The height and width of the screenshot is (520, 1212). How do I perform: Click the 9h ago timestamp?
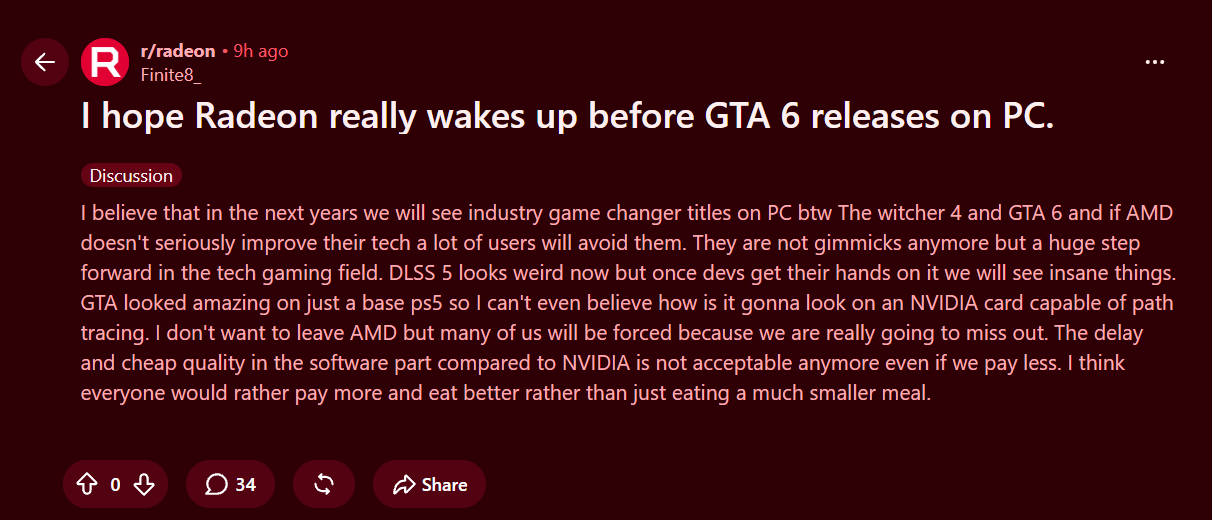260,51
